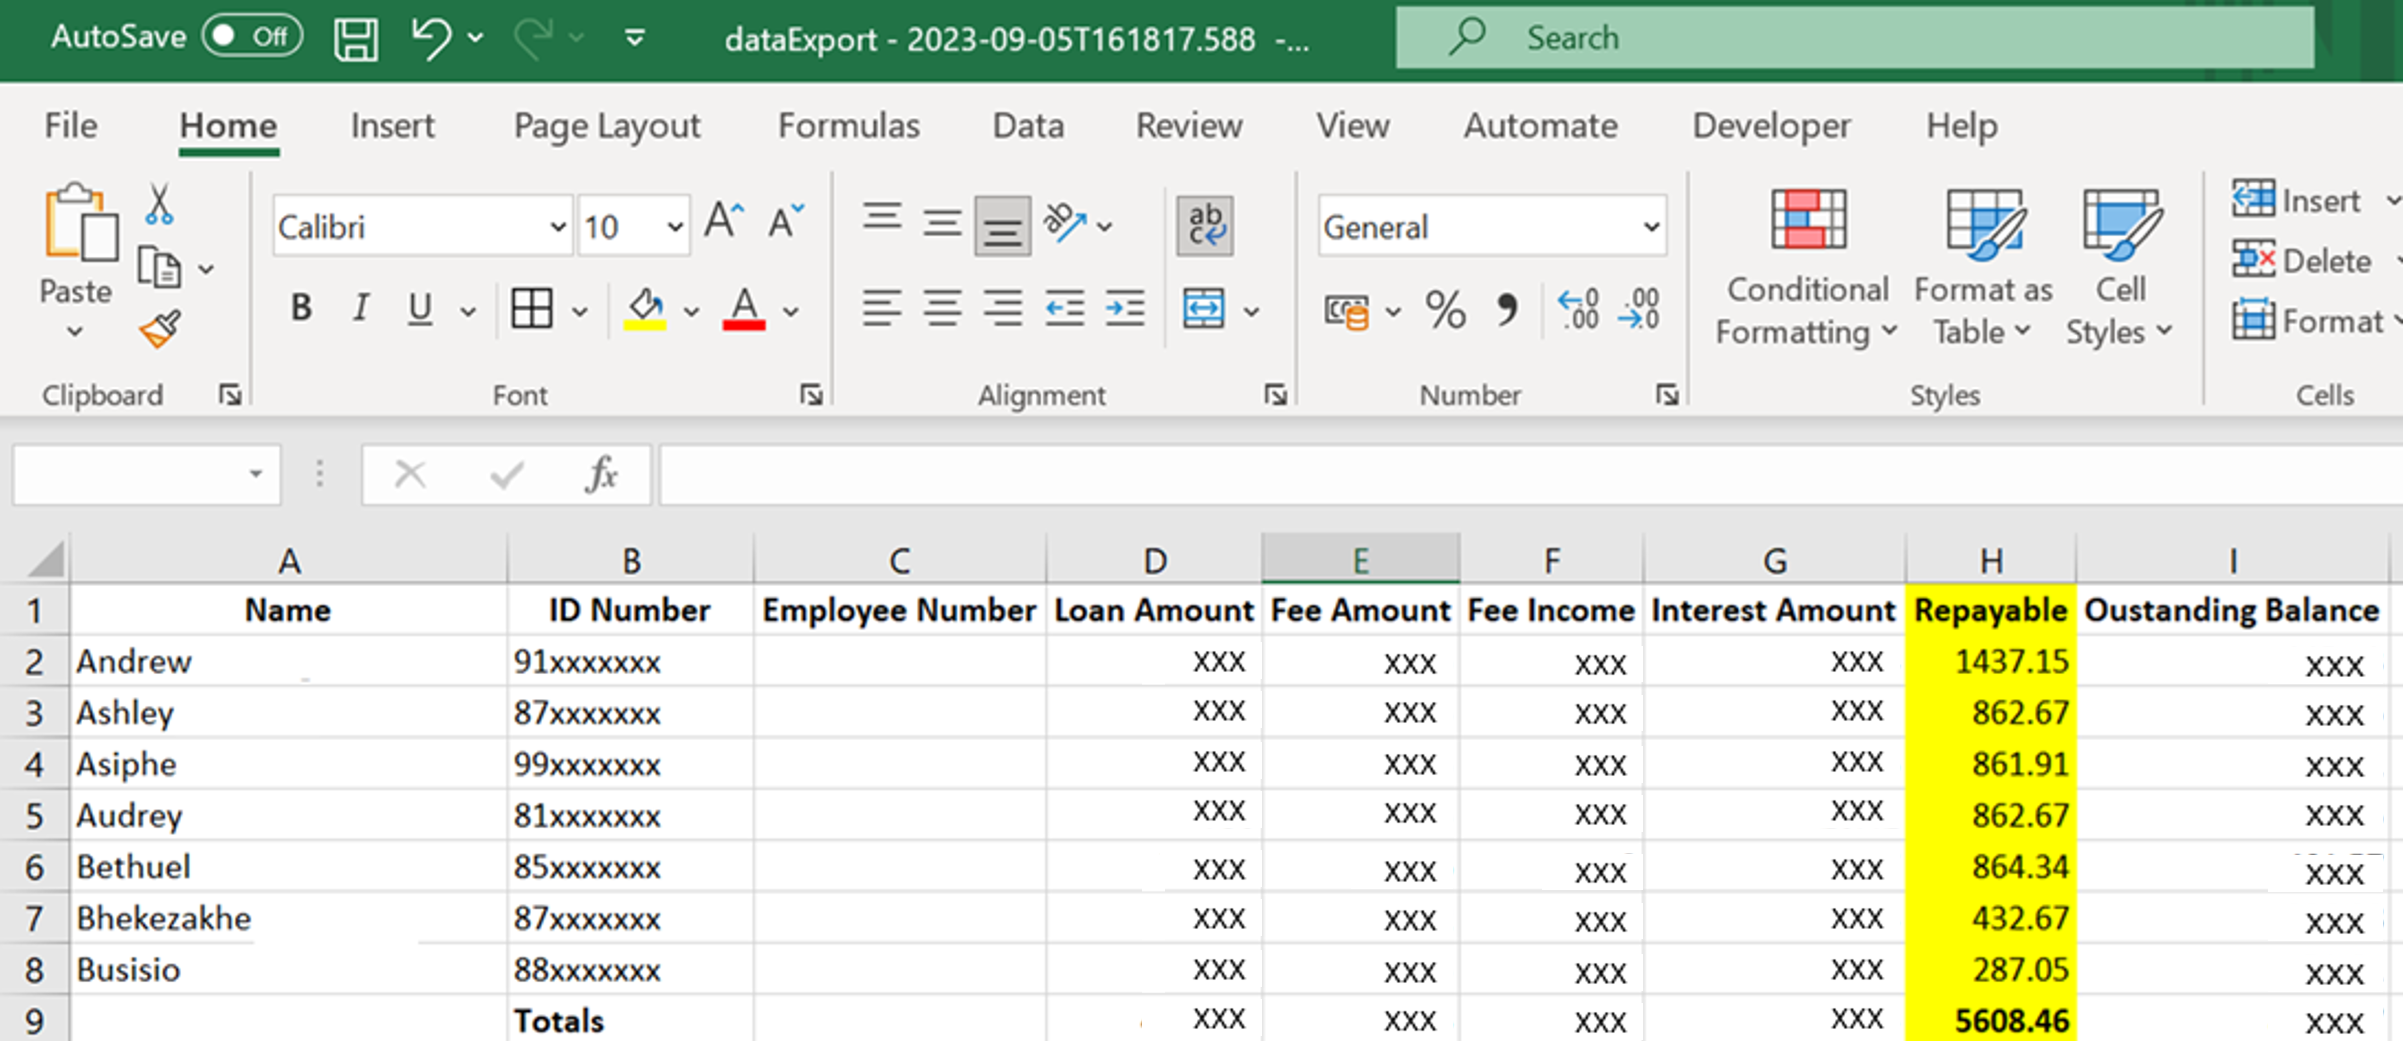Switch to the Formulas tab
Viewport: 2403px width, 1041px height.
(848, 126)
